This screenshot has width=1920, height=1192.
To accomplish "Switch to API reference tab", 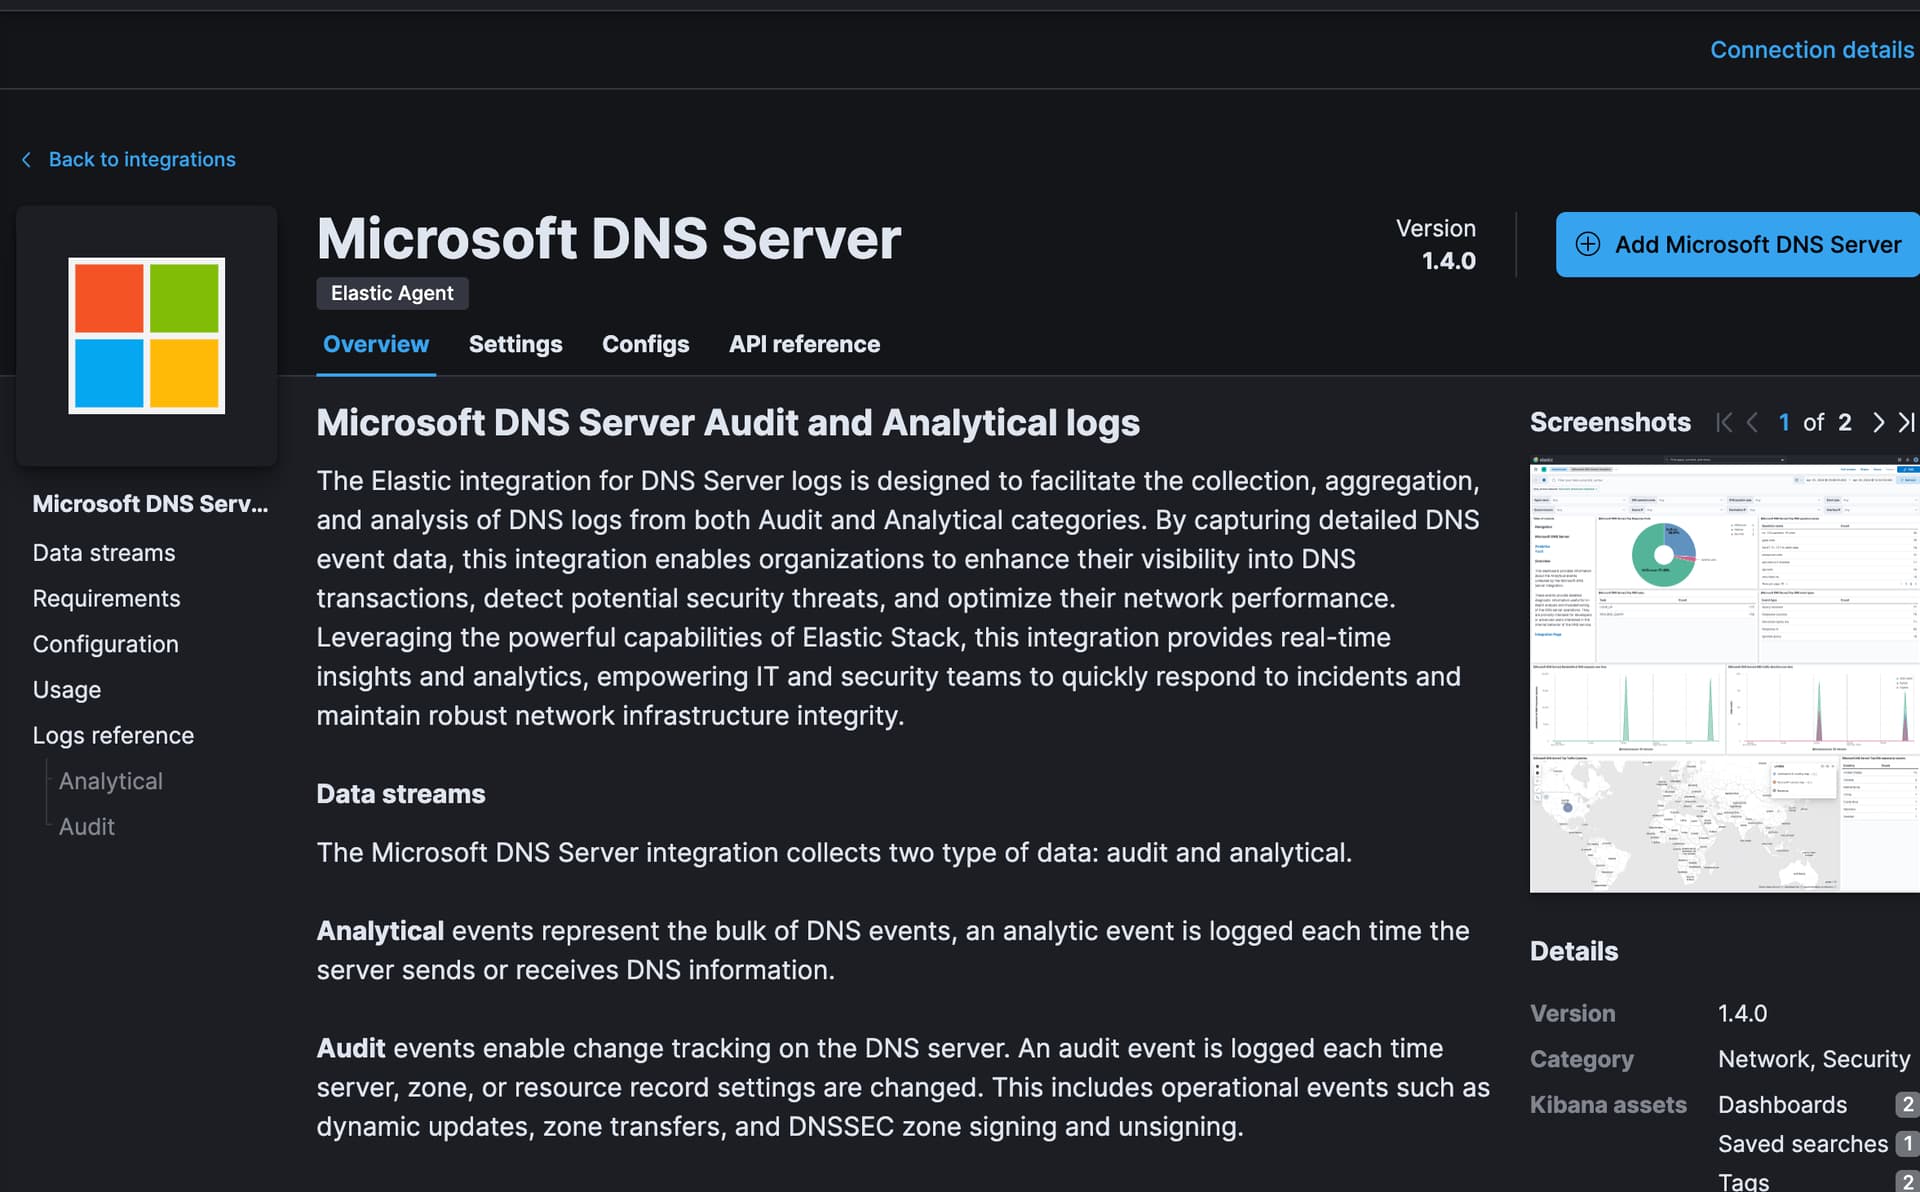I will [x=804, y=345].
